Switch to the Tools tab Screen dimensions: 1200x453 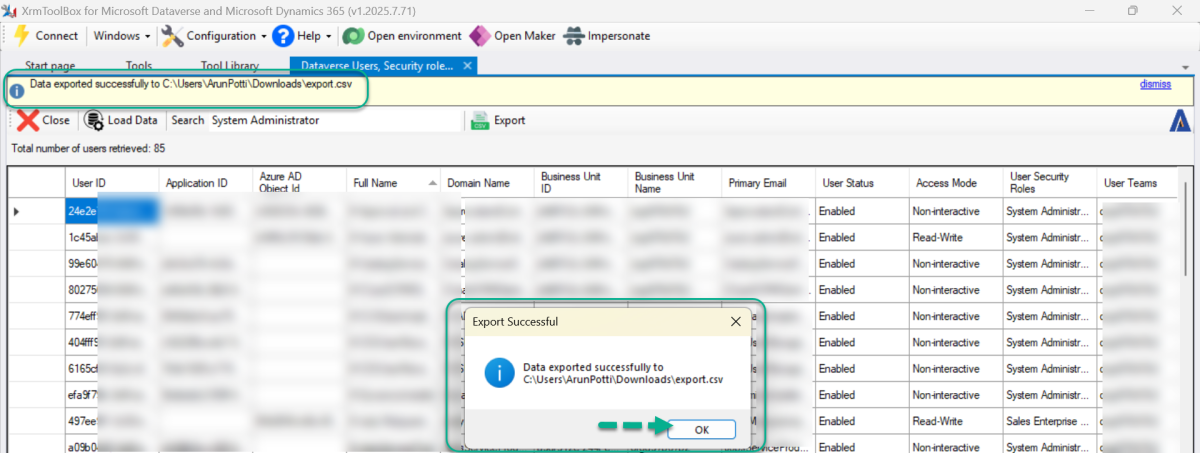pyautogui.click(x=139, y=66)
